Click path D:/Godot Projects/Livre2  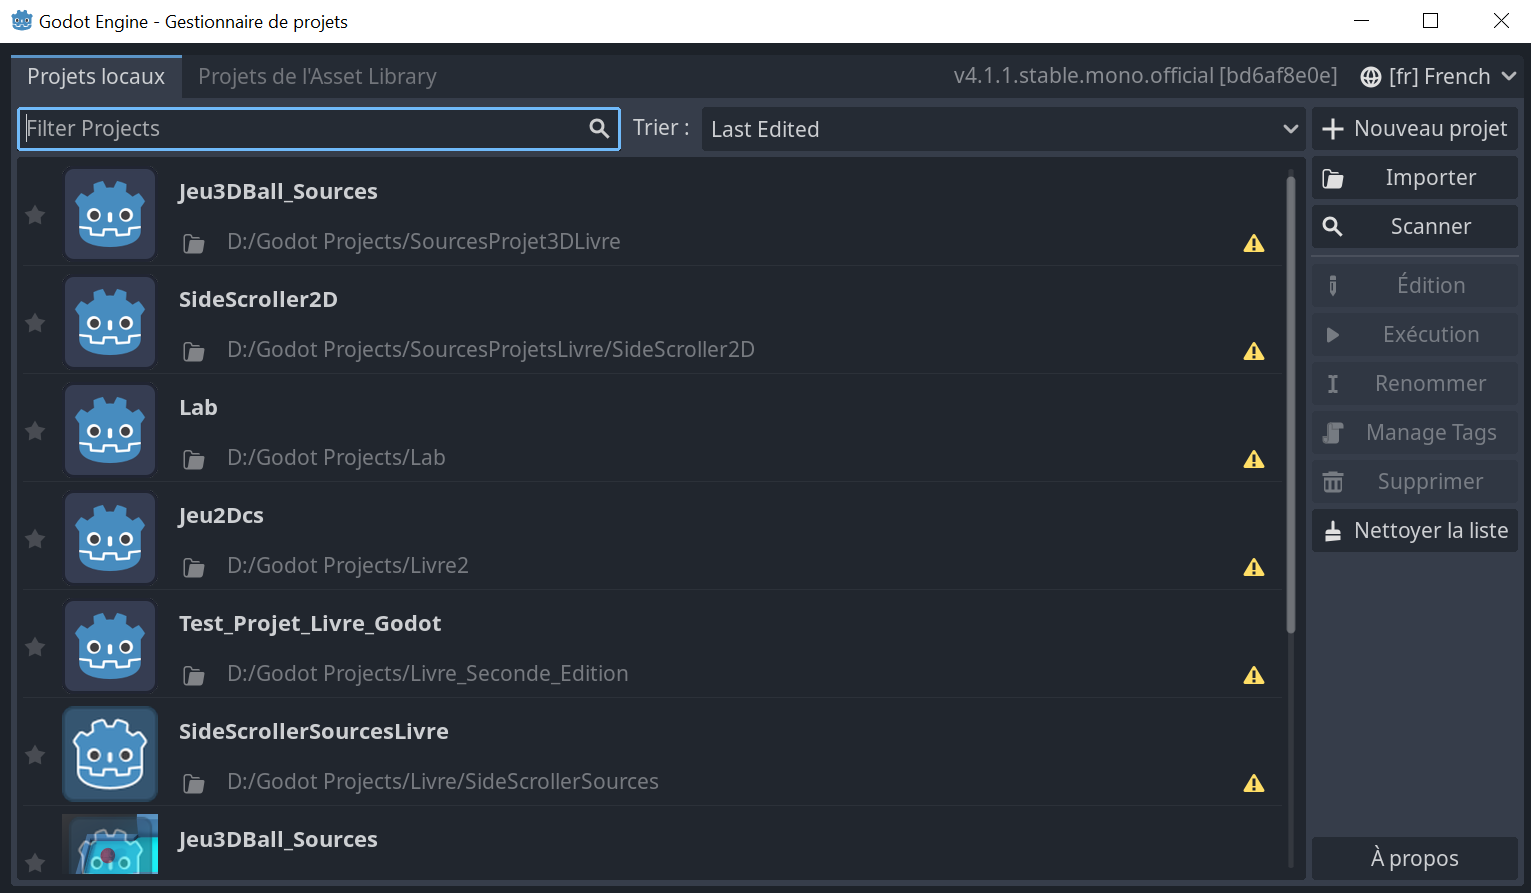[x=348, y=566]
